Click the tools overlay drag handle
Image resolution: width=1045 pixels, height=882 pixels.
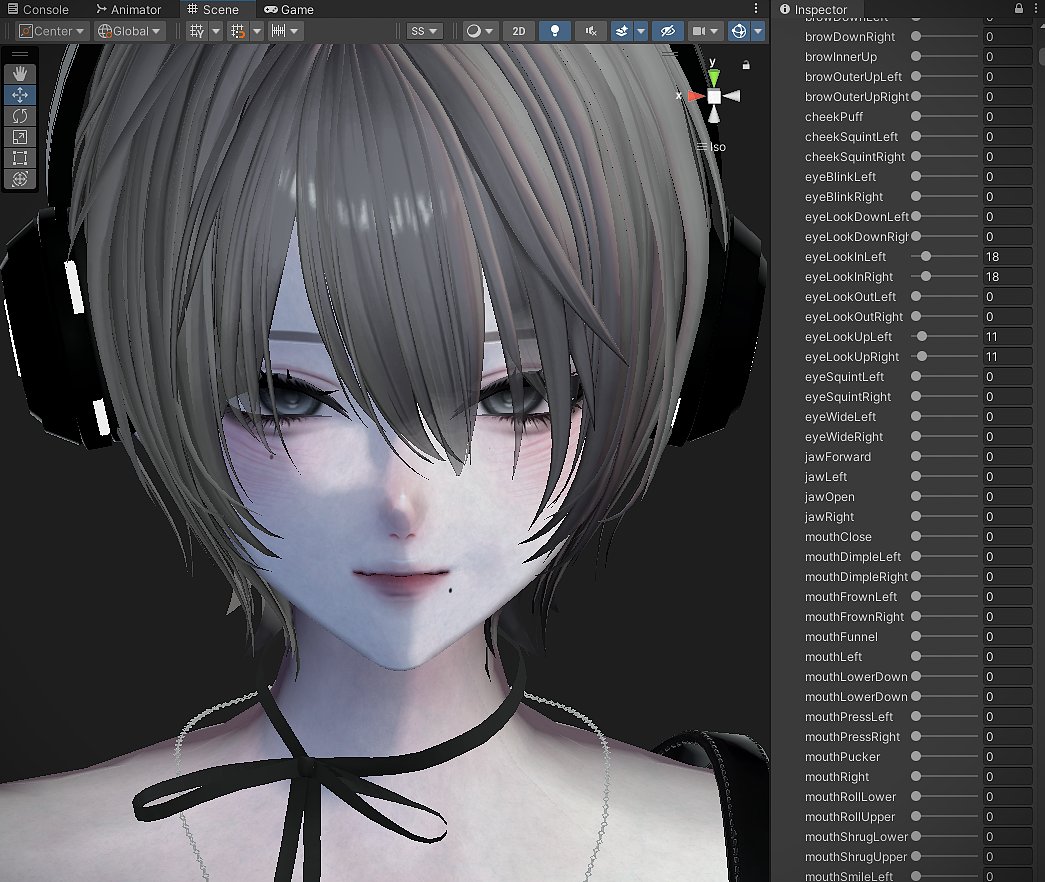[20, 54]
